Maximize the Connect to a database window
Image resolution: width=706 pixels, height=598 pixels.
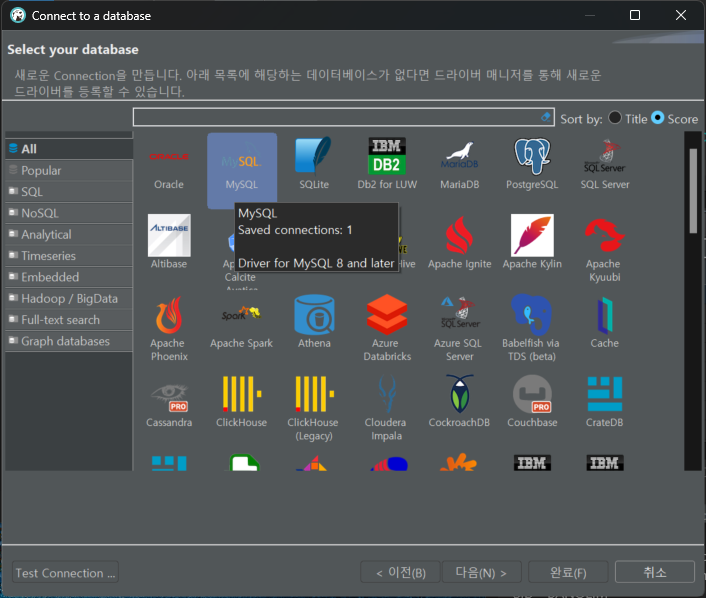[x=635, y=15]
